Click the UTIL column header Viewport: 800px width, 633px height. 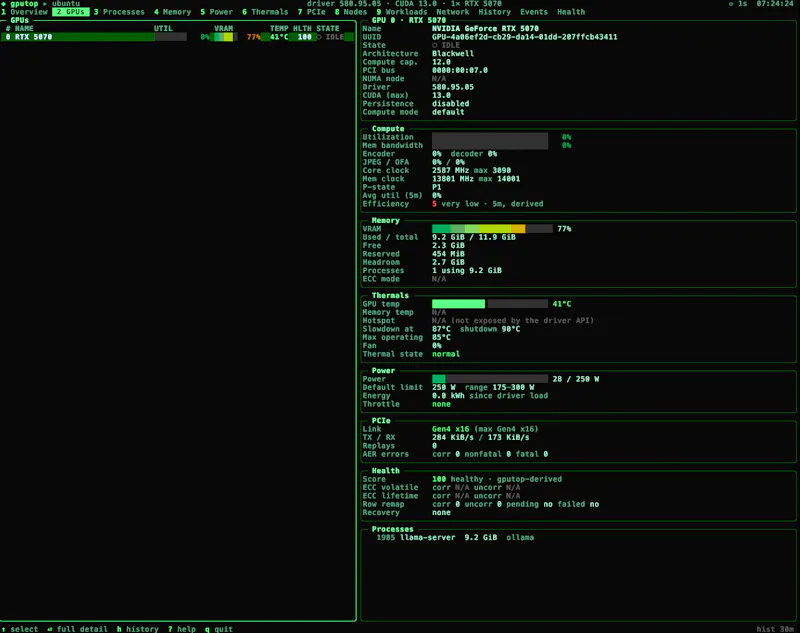point(163,29)
